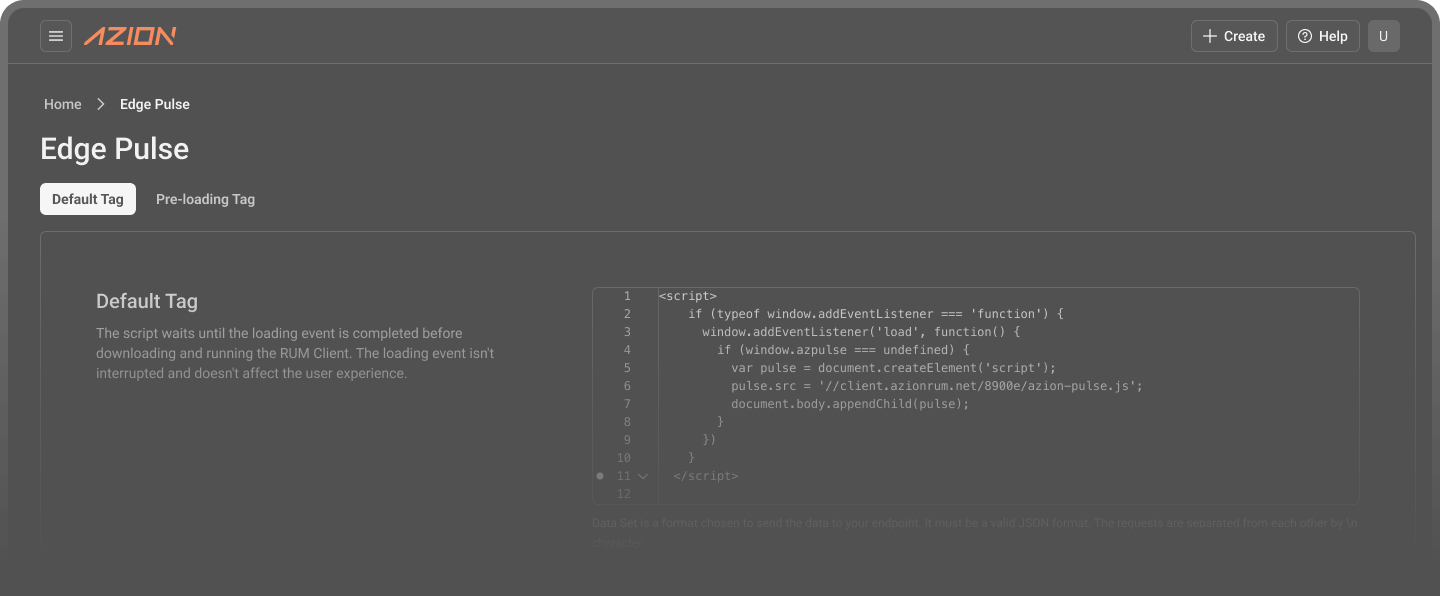This screenshot has width=1440, height=596.
Task: Open the Help panel
Action: (1322, 36)
